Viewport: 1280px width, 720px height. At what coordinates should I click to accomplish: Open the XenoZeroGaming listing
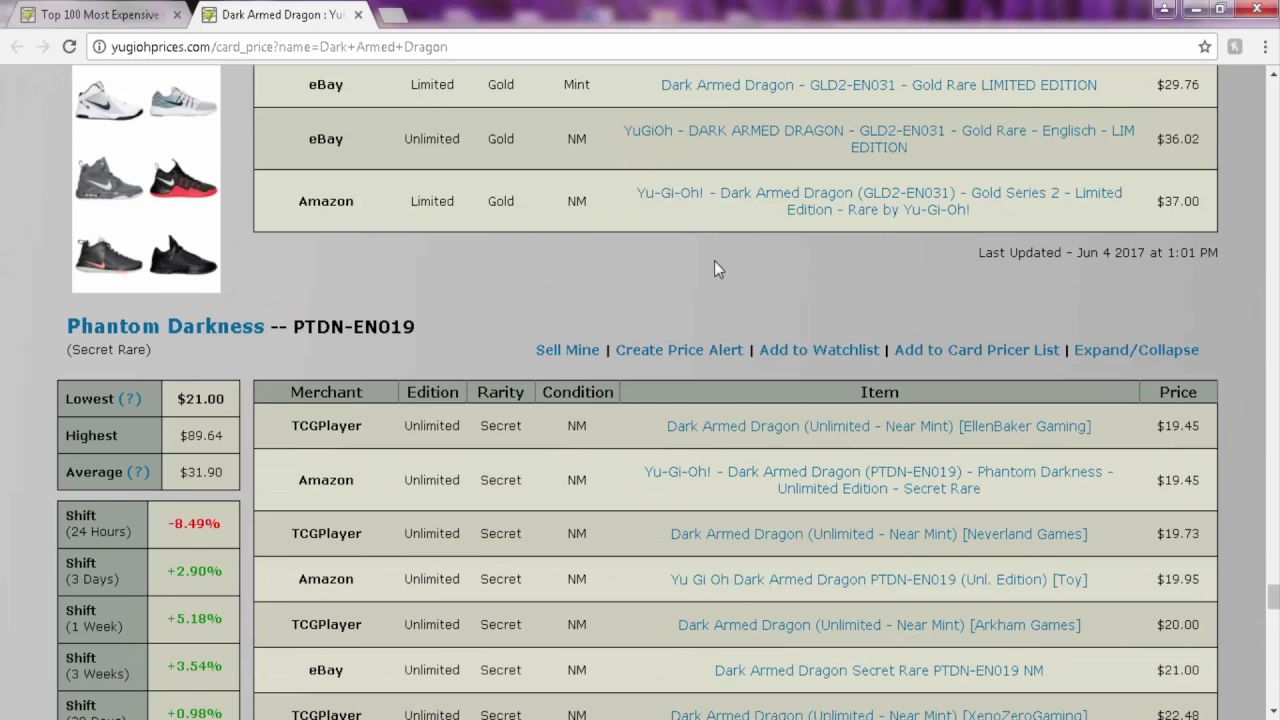[879, 714]
